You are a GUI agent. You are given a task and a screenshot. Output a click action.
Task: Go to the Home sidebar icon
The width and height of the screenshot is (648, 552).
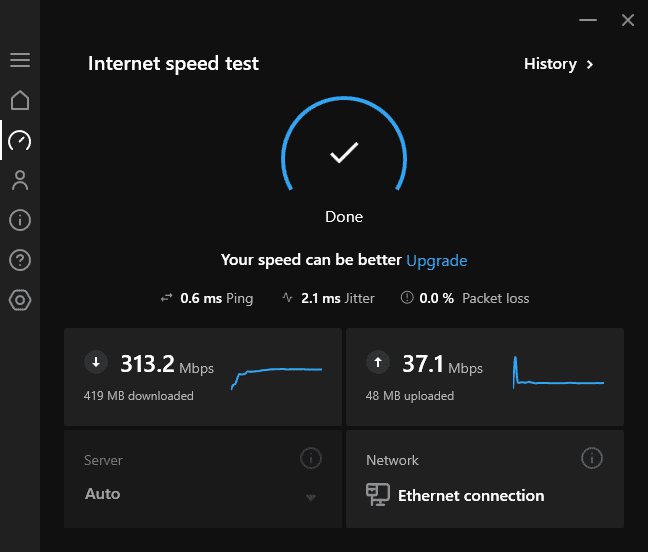pyautogui.click(x=20, y=100)
